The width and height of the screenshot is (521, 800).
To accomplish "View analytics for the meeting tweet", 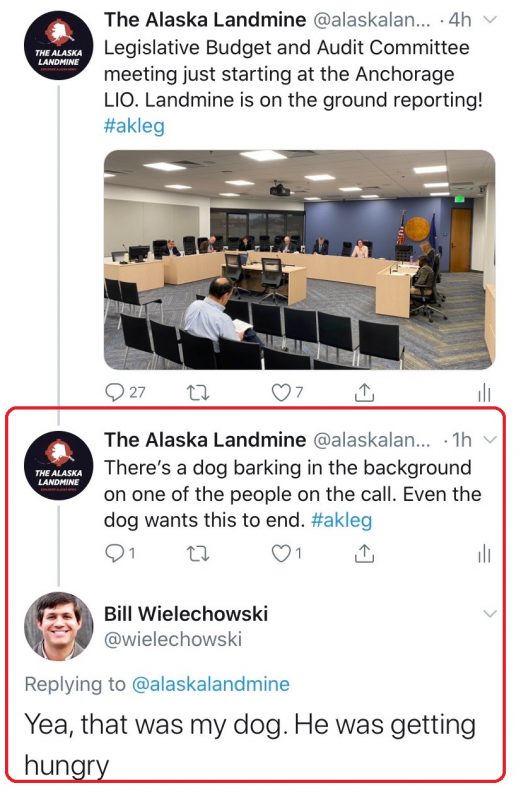I will click(x=484, y=393).
